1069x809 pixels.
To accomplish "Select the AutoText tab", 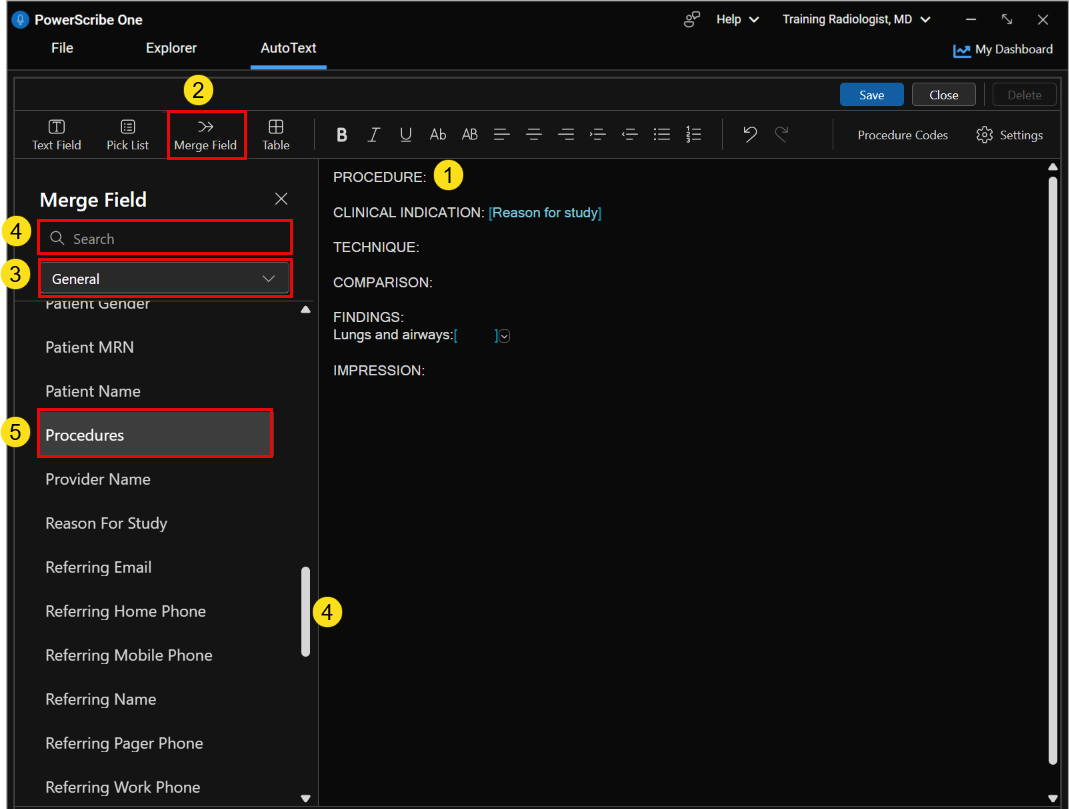I will tap(288, 48).
